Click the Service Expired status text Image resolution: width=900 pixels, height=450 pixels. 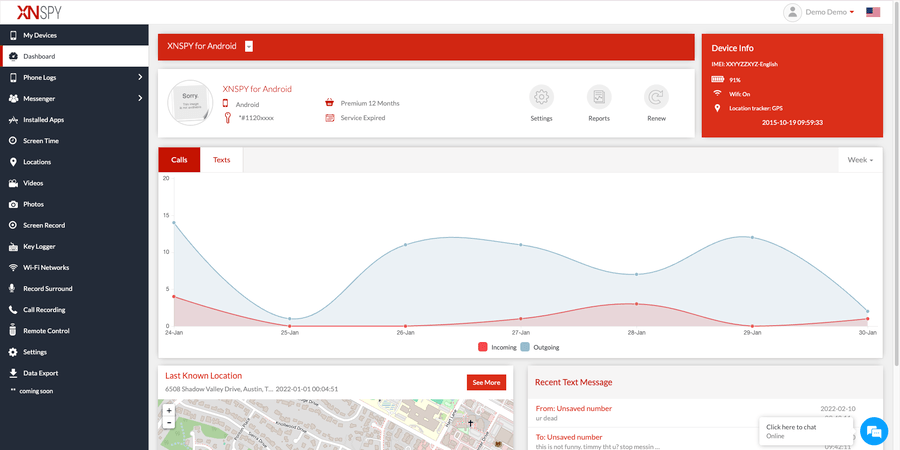[x=363, y=118]
